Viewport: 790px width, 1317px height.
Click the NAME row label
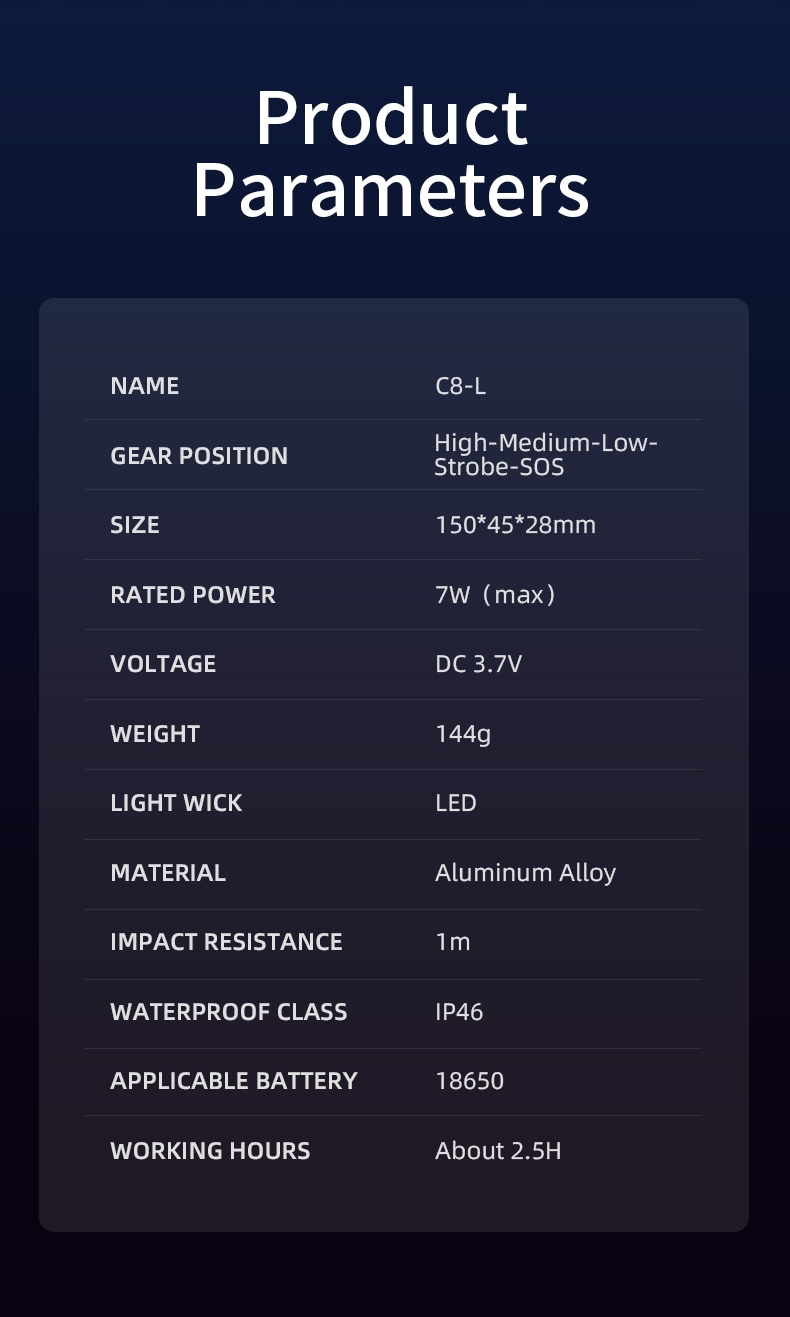(145, 386)
